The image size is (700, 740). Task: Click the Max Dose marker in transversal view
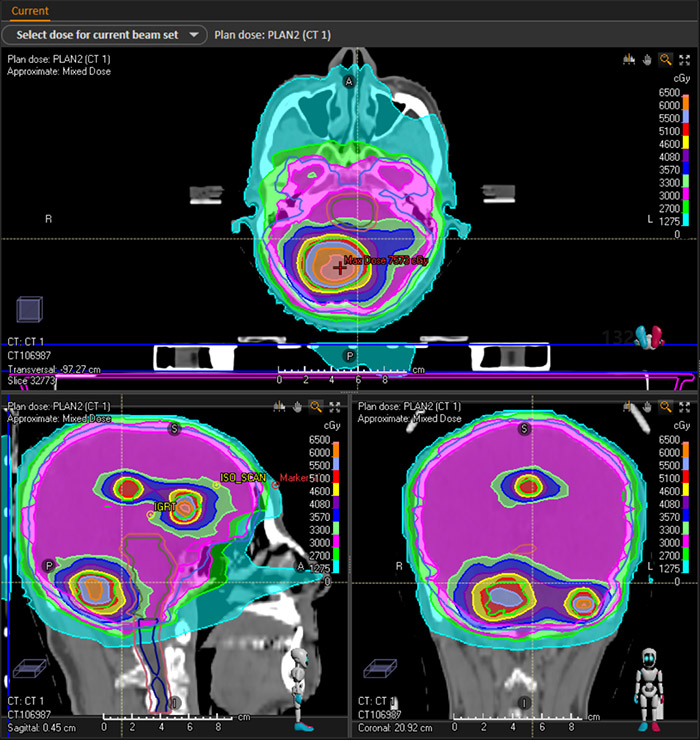pyautogui.click(x=341, y=267)
